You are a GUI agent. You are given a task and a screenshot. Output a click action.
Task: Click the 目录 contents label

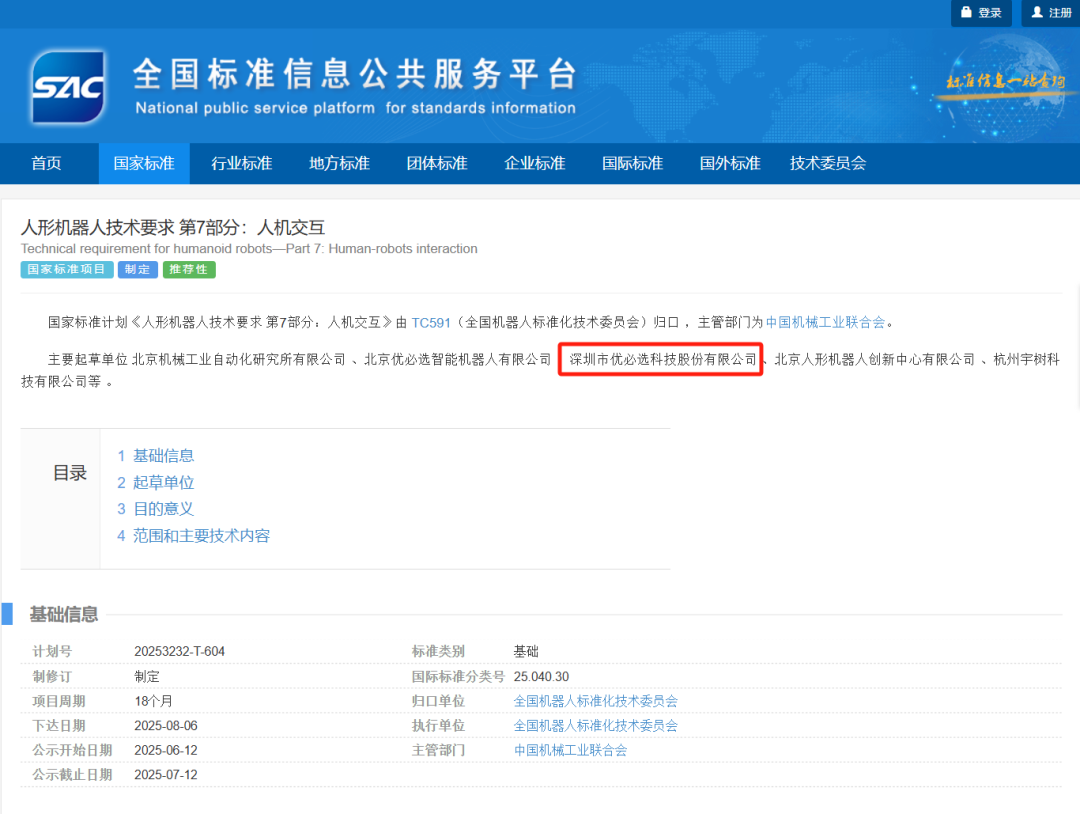pos(70,473)
